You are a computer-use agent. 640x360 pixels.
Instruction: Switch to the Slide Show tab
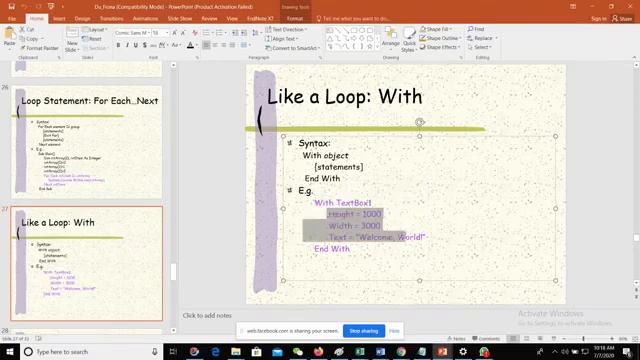(180, 18)
